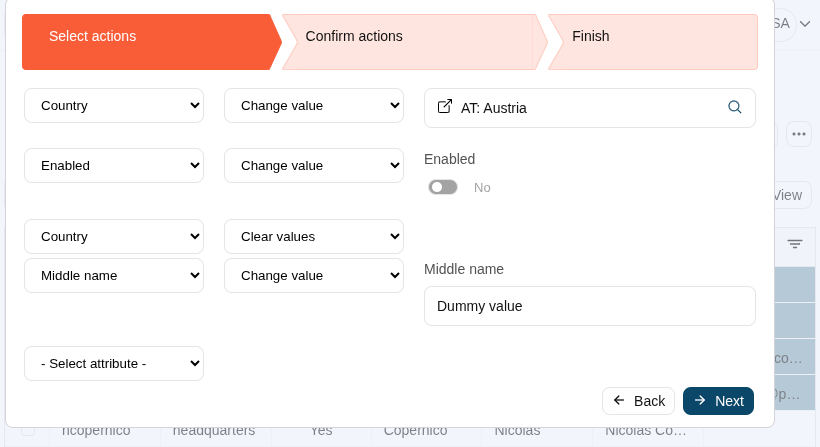Tick the checkbox in the ncopernico row
The height and width of the screenshot is (447, 820).
point(28,431)
